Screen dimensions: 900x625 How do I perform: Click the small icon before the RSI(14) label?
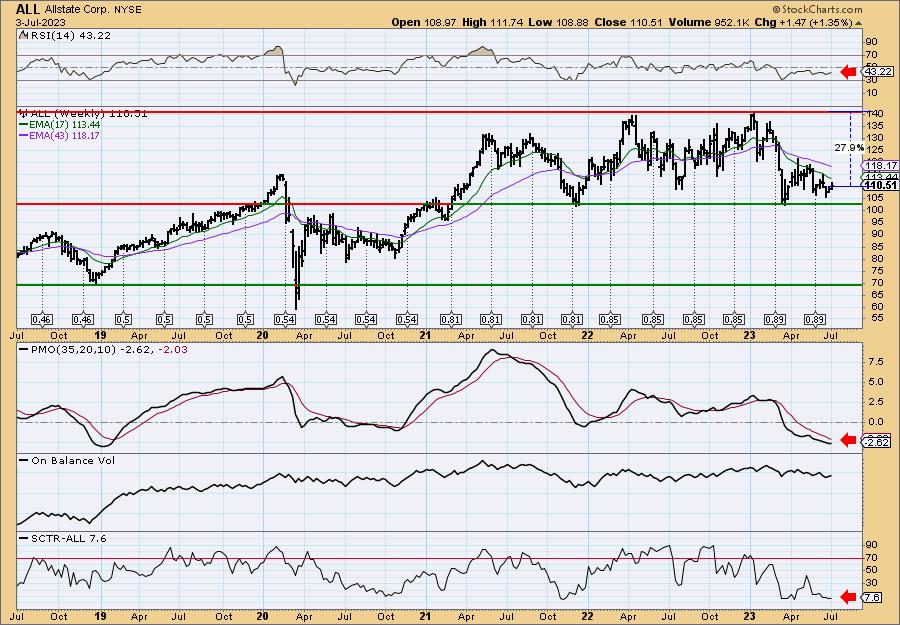pos(22,35)
